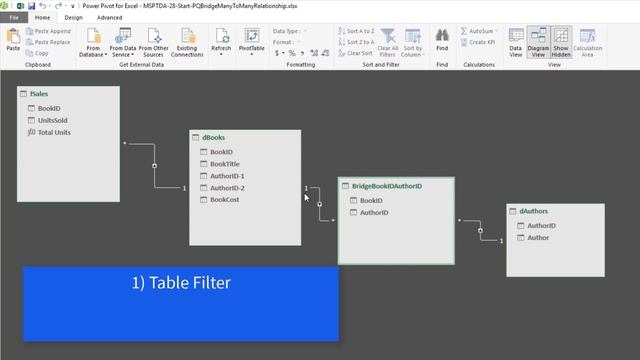Toggle Show Hidden

[x=561, y=42]
